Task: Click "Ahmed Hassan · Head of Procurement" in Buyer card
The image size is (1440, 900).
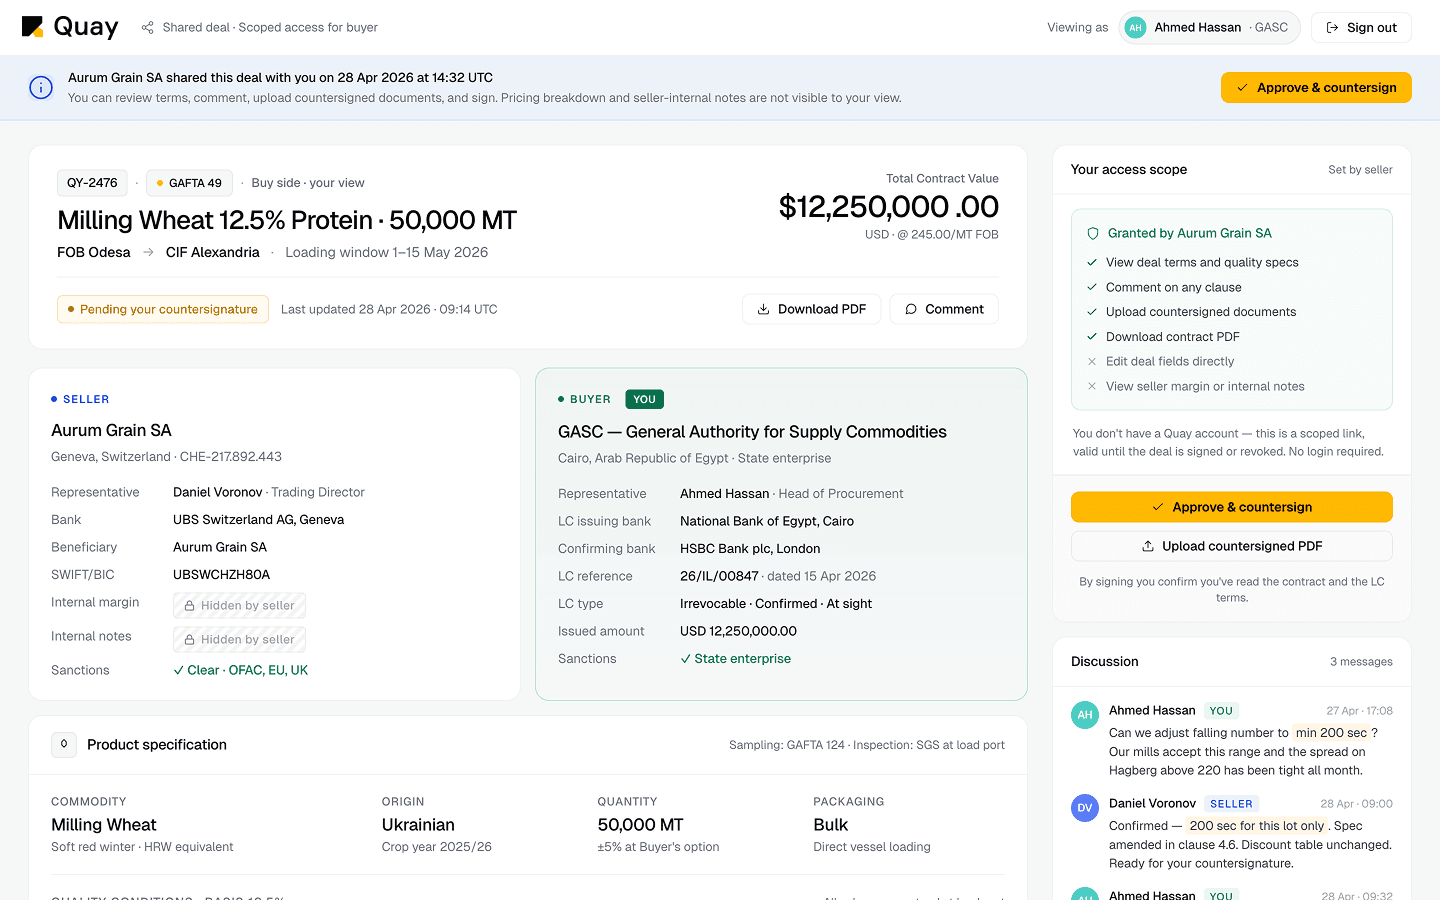Action: click(792, 494)
